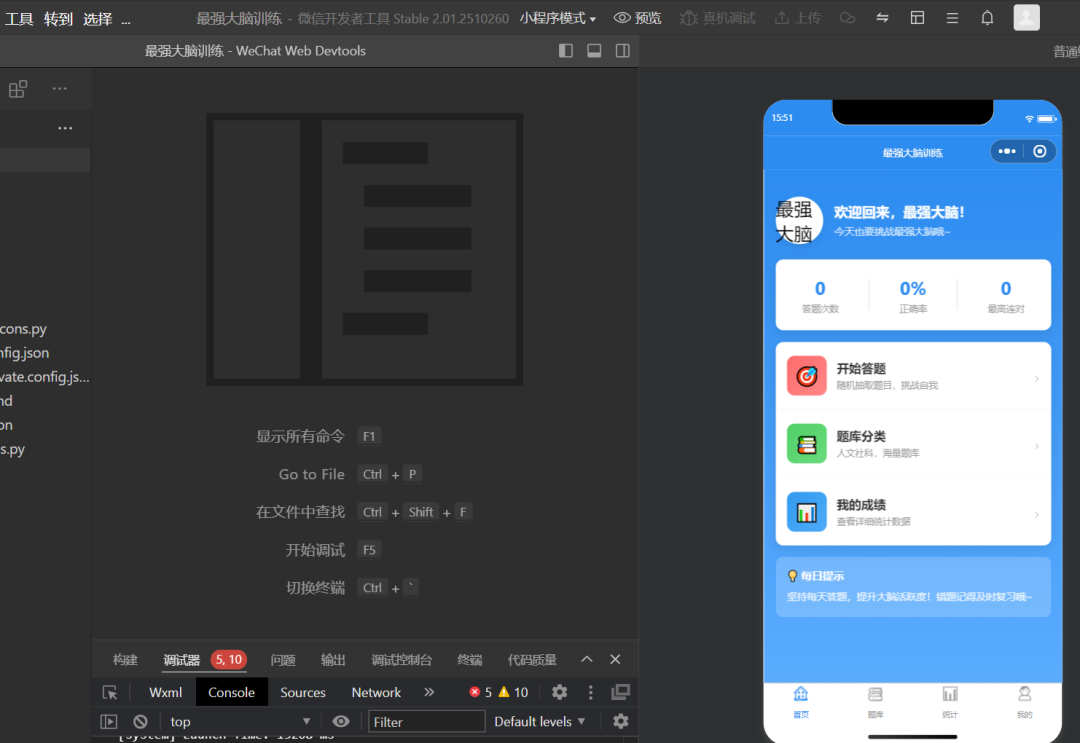The width and height of the screenshot is (1080, 743).
Task: Open the 选择 menu
Action: pyautogui.click(x=98, y=19)
